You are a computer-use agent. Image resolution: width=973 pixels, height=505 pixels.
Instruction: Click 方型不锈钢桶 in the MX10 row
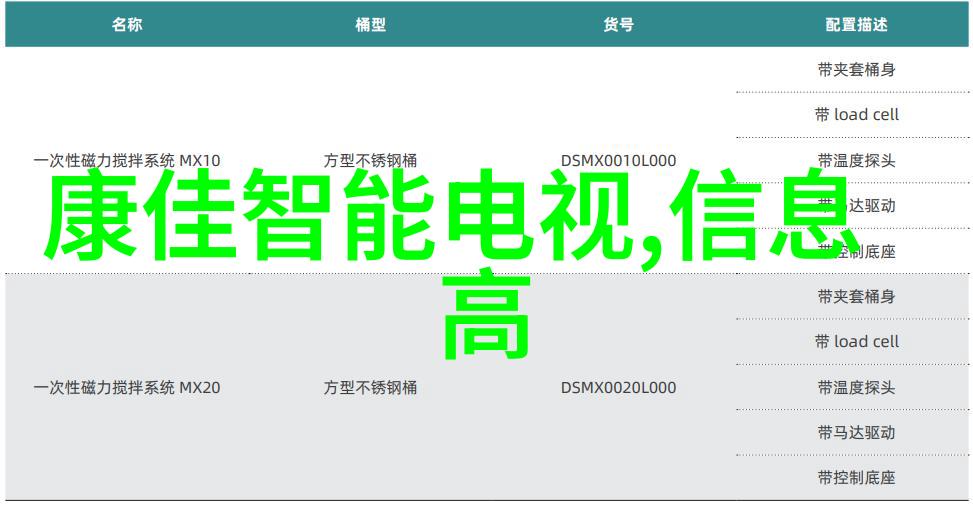pos(370,161)
